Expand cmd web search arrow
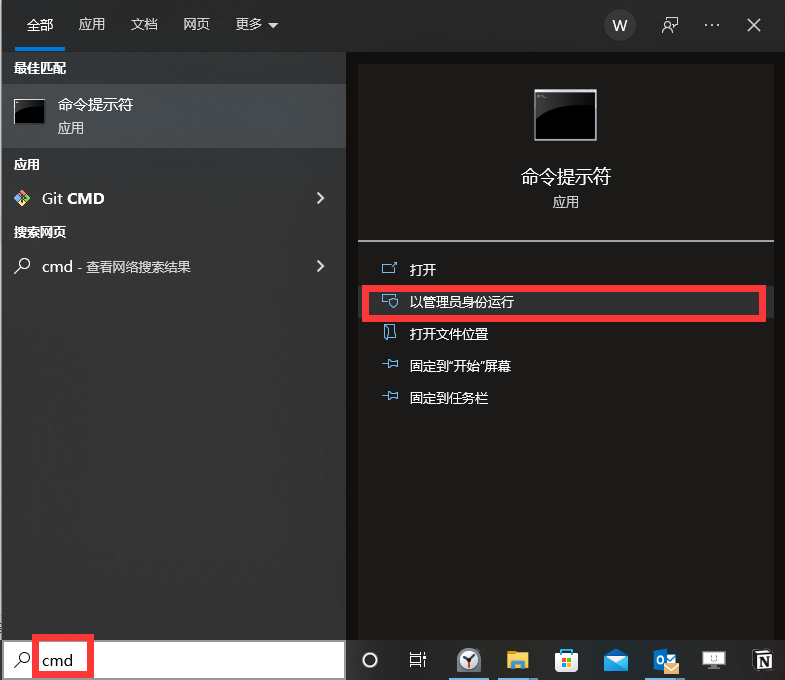The image size is (785, 680). (320, 266)
